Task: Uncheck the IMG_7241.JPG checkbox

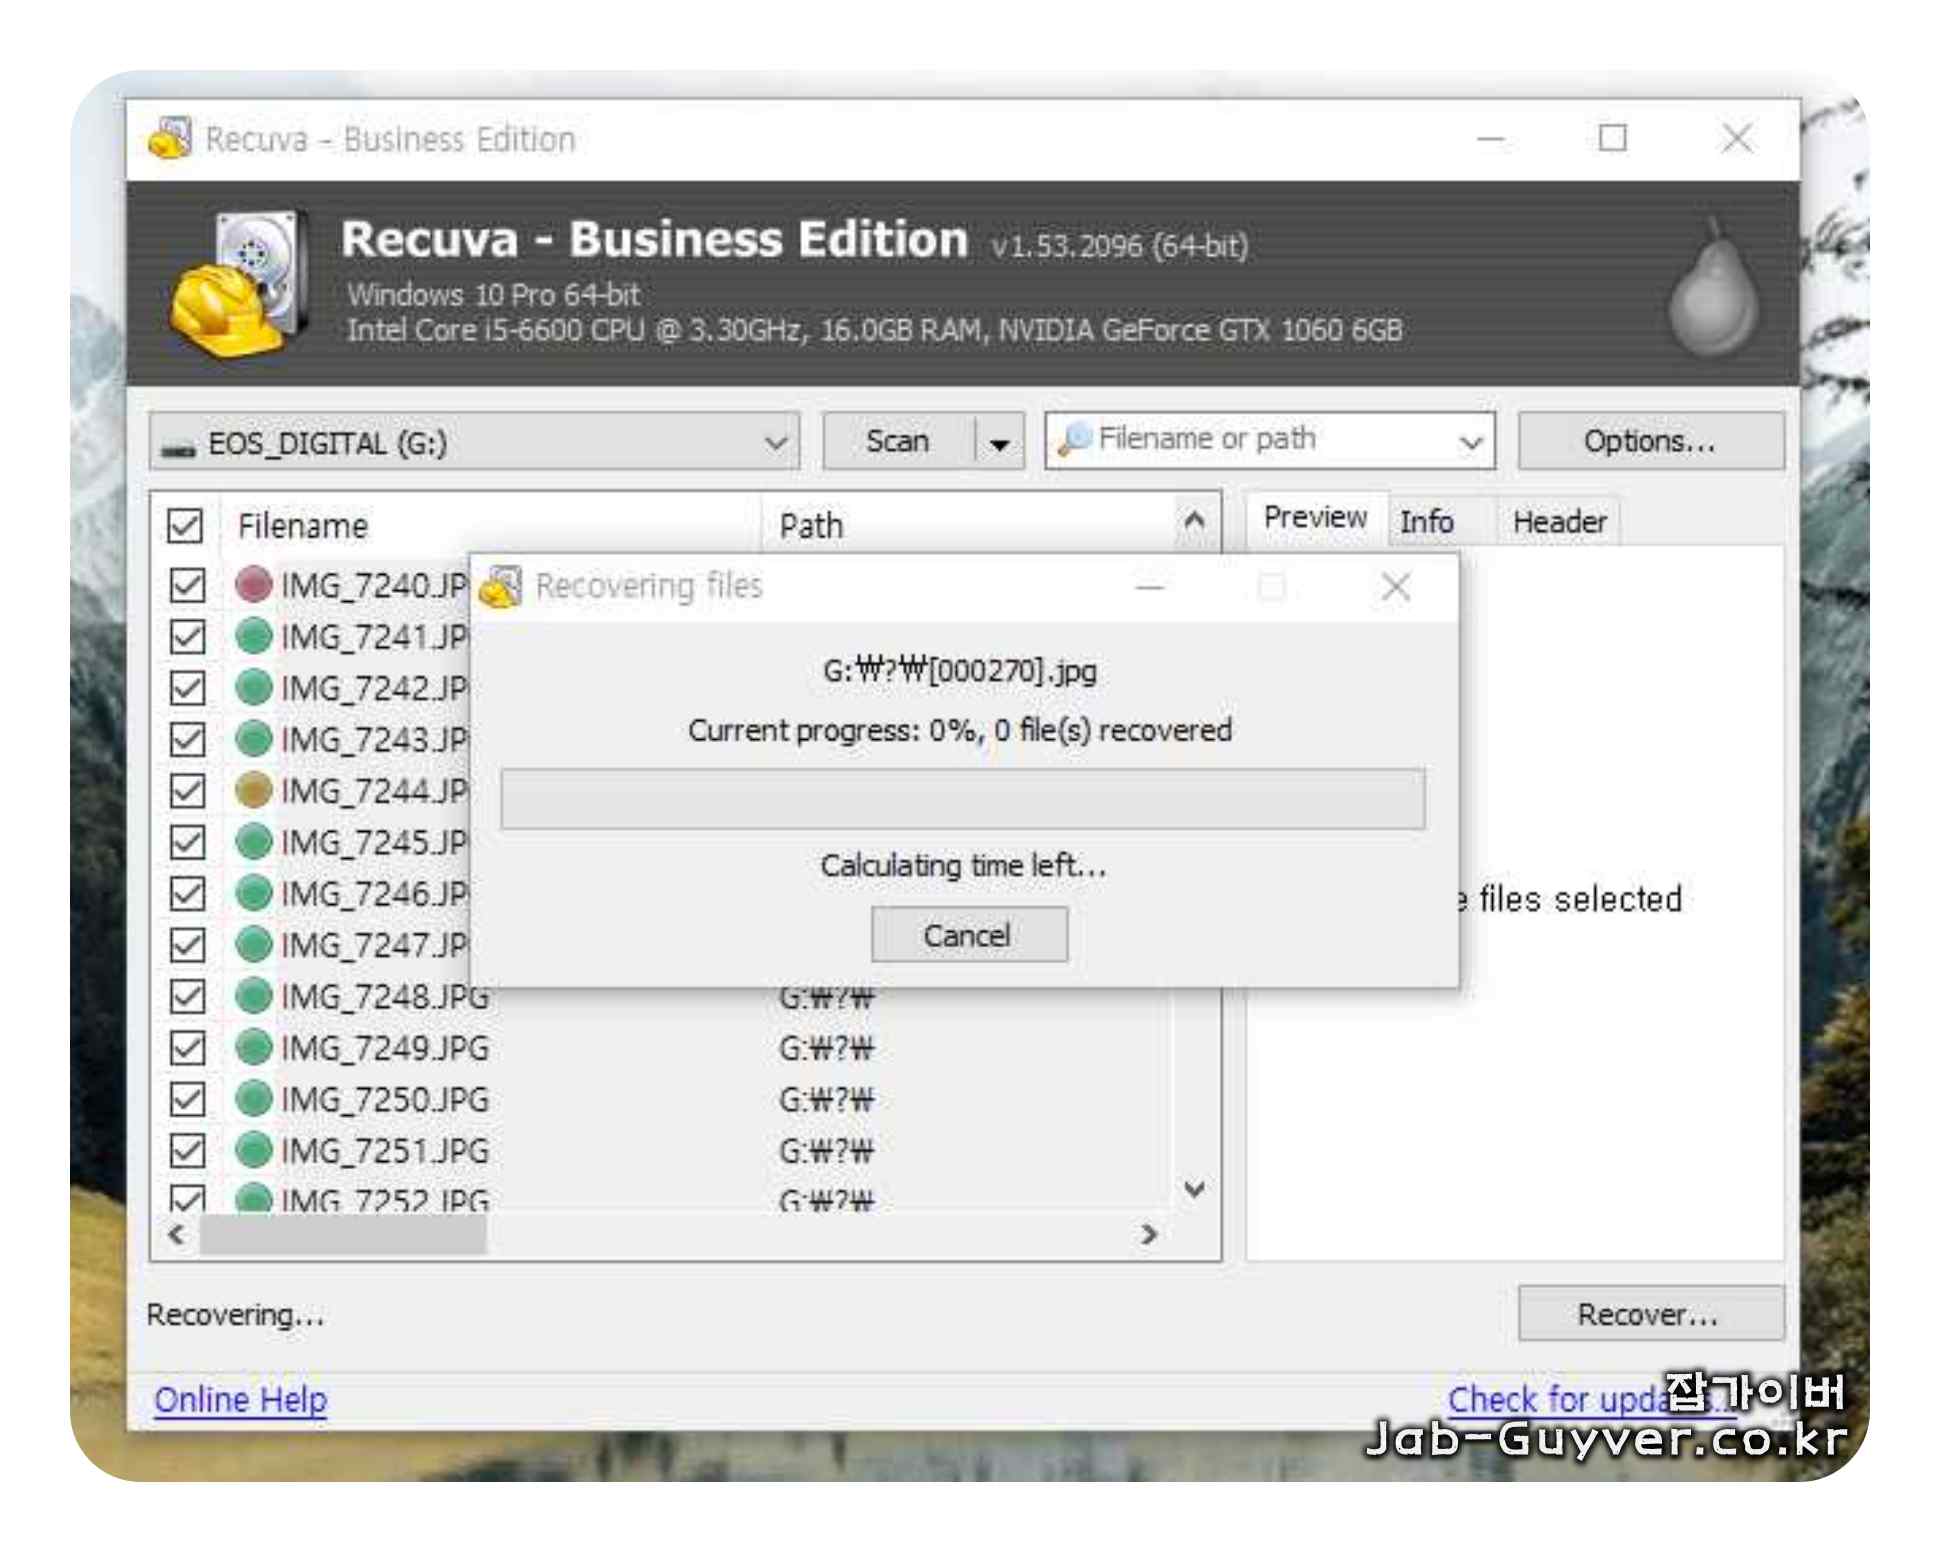Action: coord(187,636)
